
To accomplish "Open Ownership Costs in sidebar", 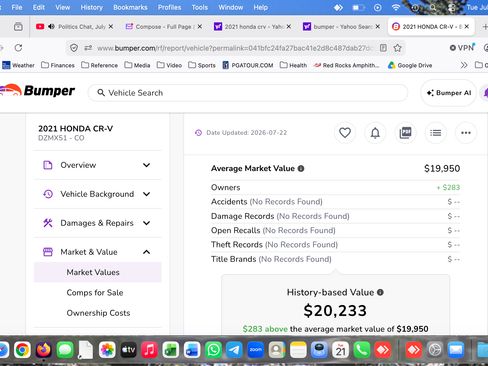I will pos(98,313).
